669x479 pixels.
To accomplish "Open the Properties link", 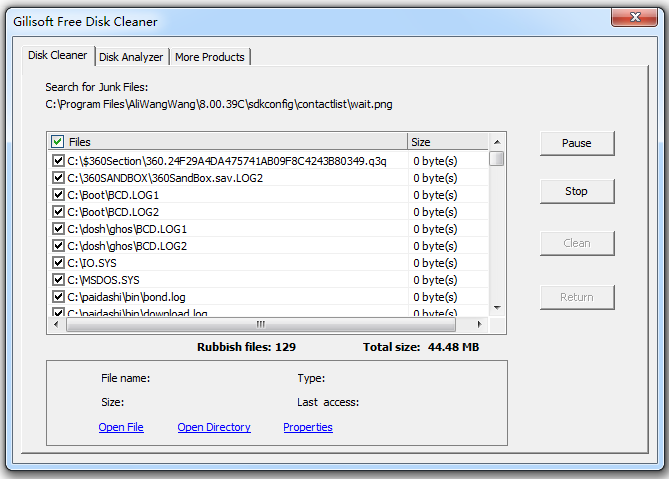I will [x=308, y=427].
